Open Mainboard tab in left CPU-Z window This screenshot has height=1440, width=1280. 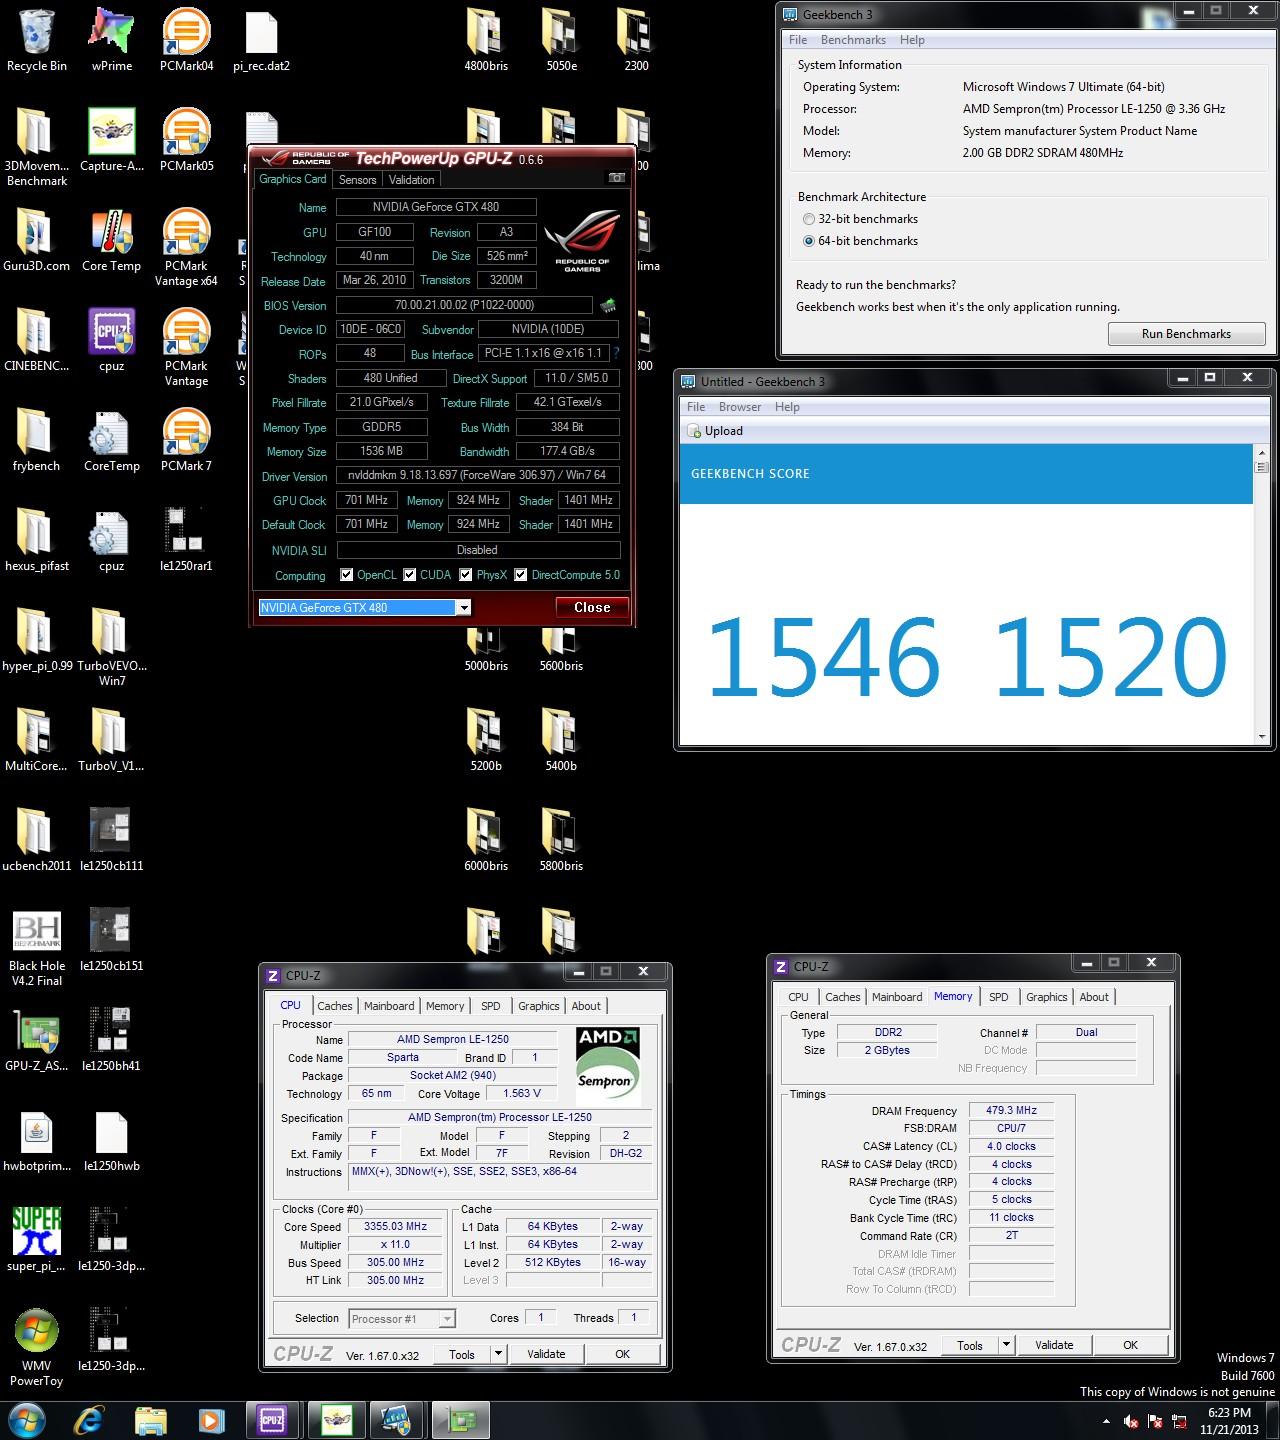pyautogui.click(x=389, y=1006)
